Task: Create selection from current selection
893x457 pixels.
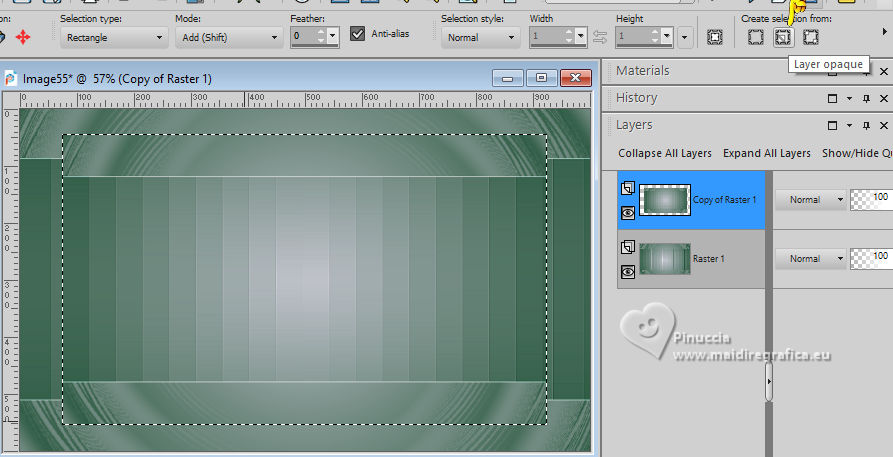Action: coord(756,38)
